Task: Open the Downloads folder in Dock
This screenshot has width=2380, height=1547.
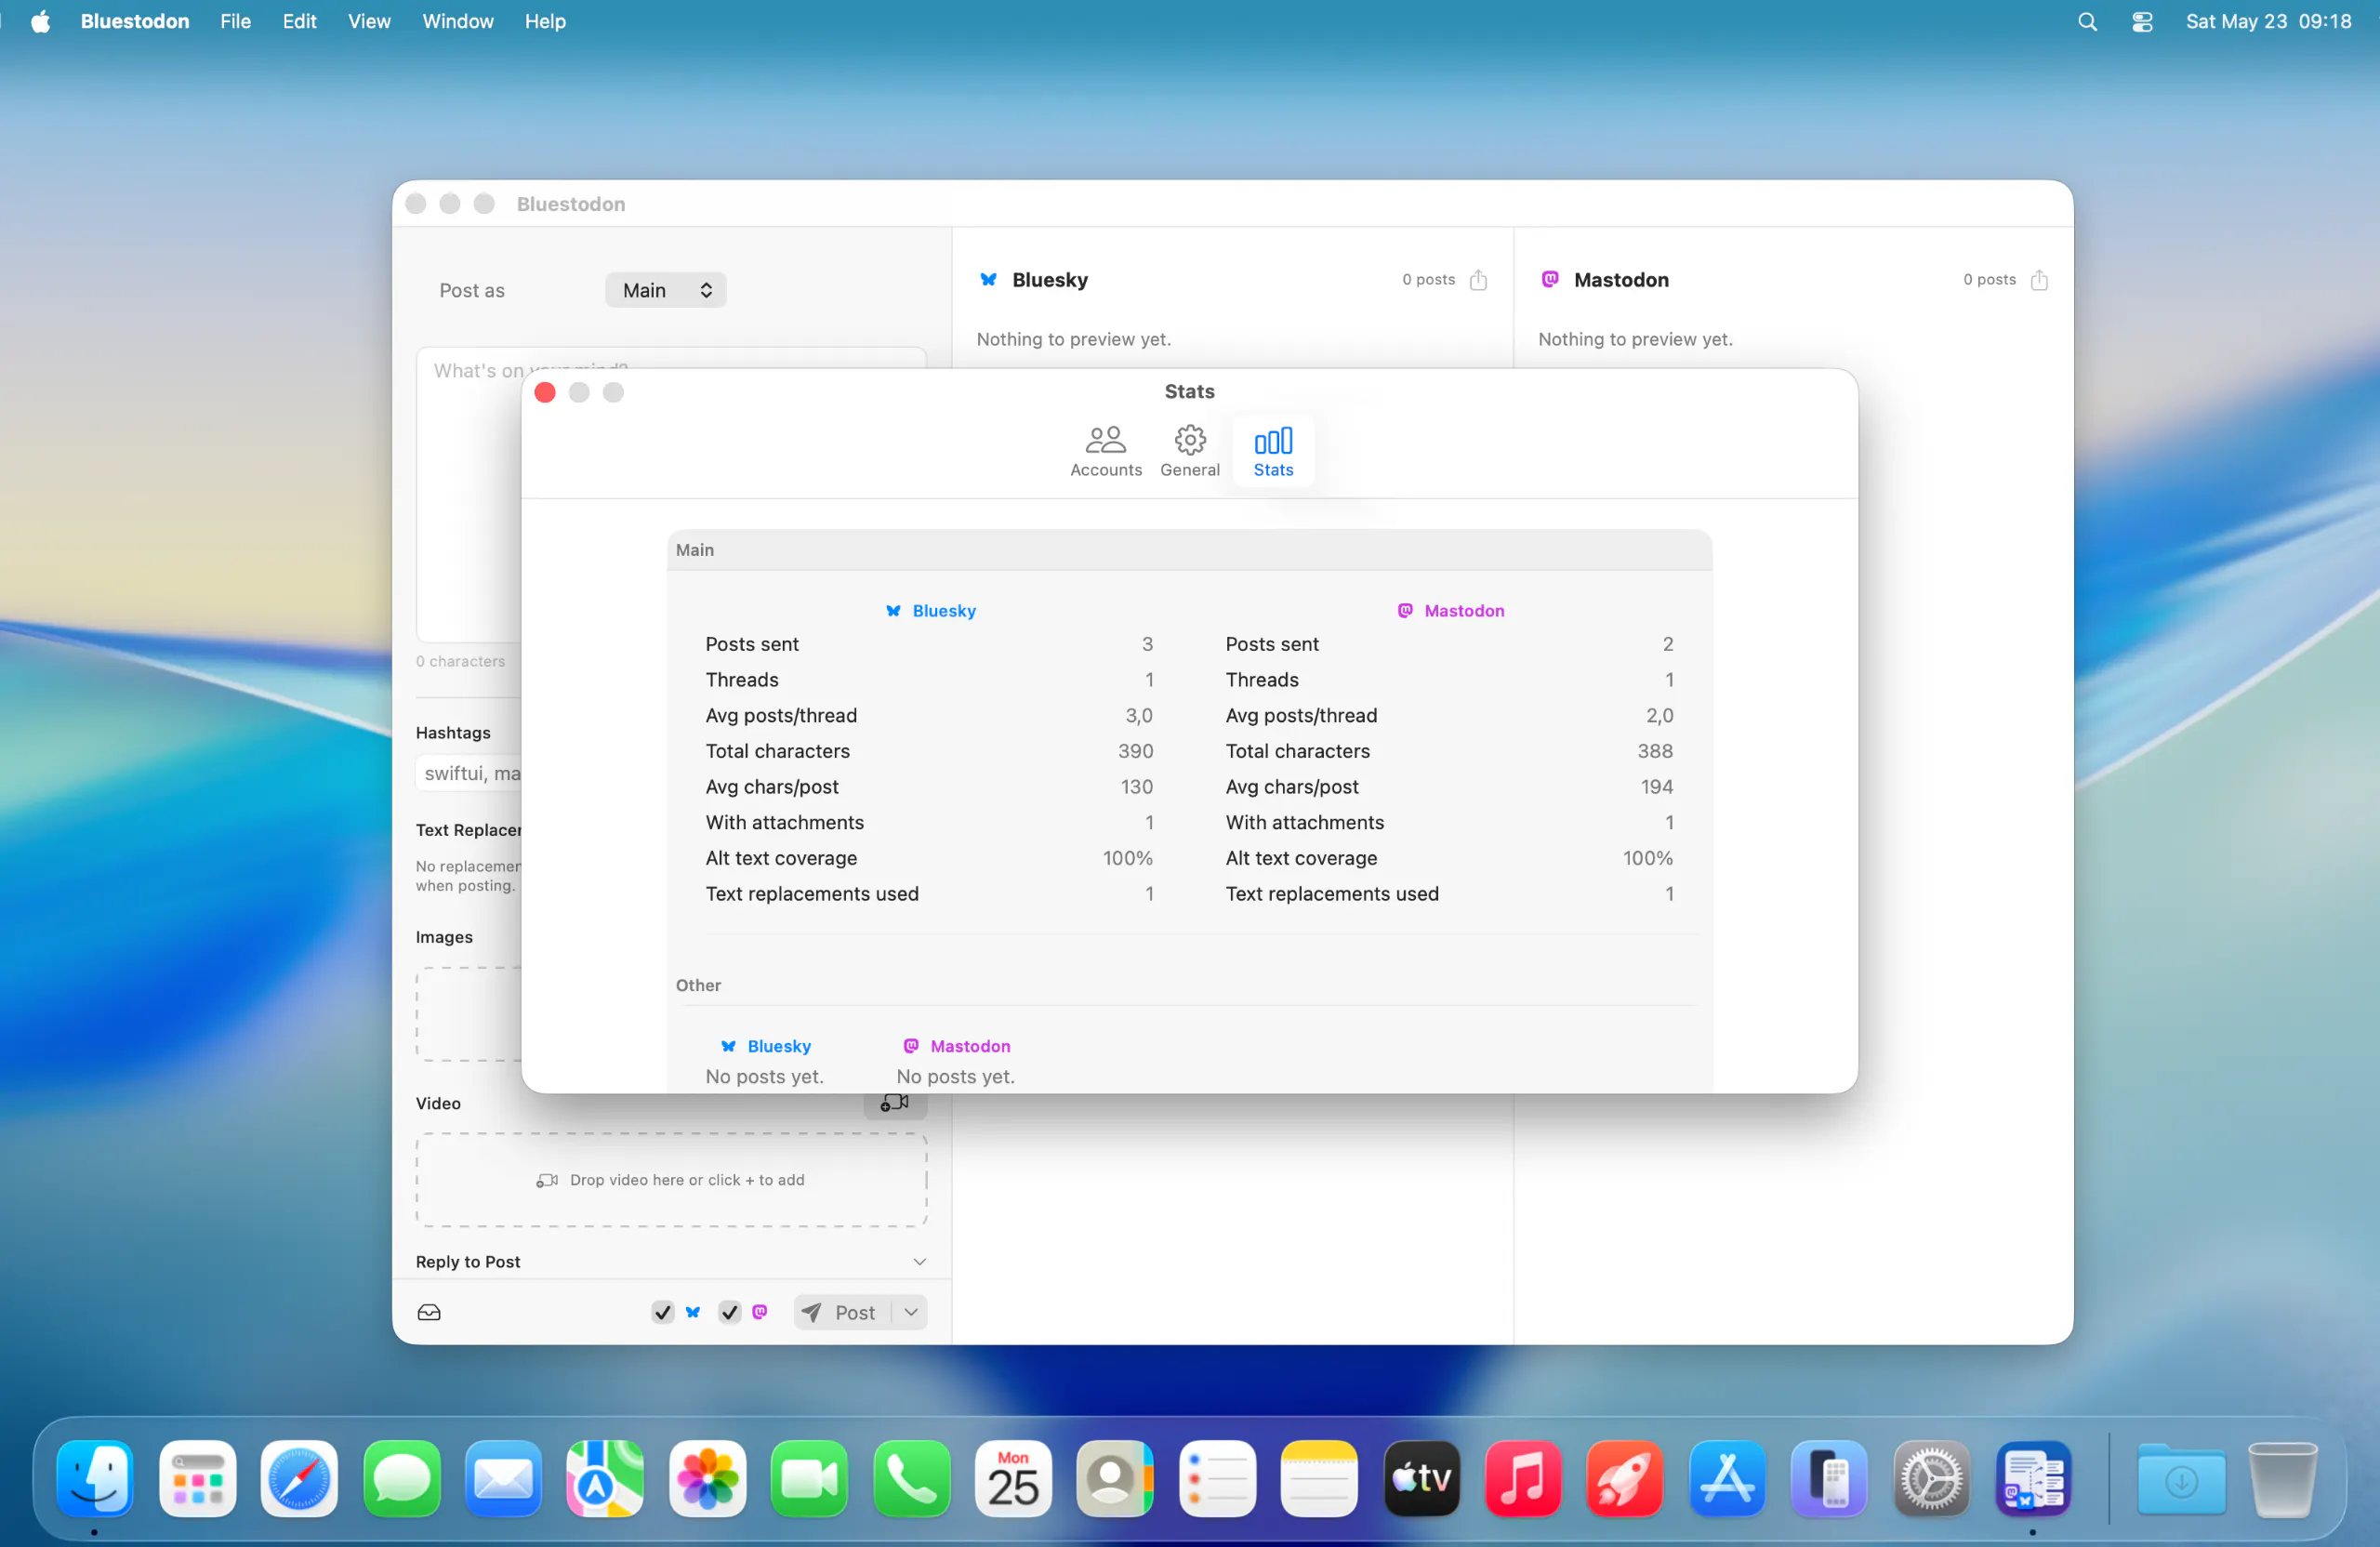Action: click(2181, 1478)
